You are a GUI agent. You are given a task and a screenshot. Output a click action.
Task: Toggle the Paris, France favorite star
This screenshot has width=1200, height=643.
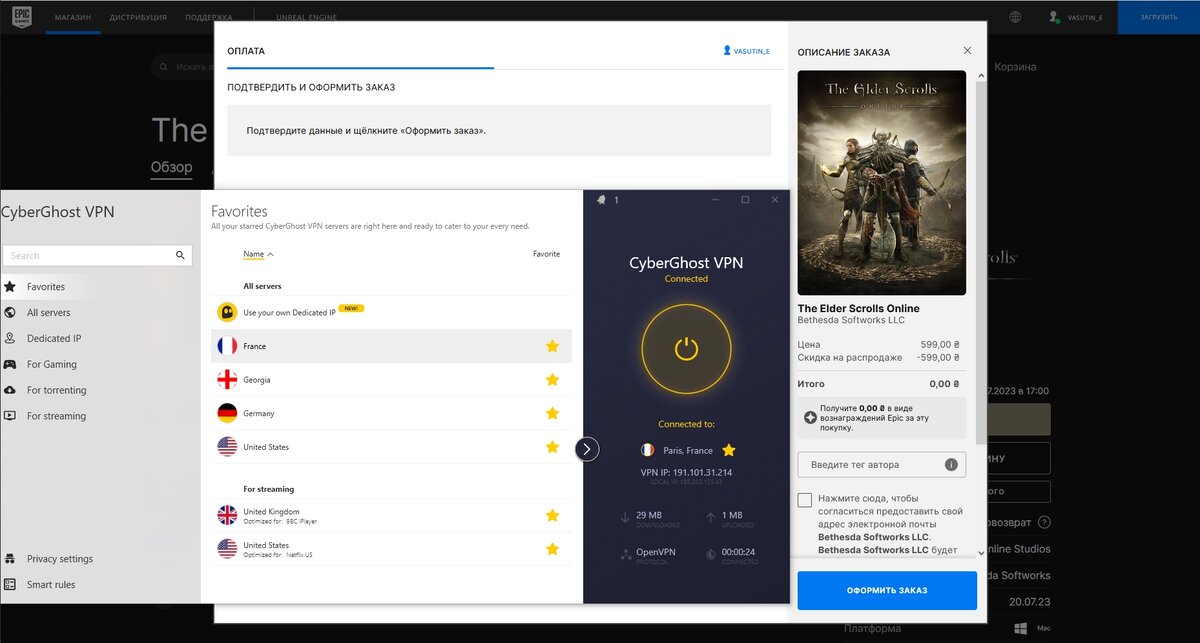tap(729, 450)
